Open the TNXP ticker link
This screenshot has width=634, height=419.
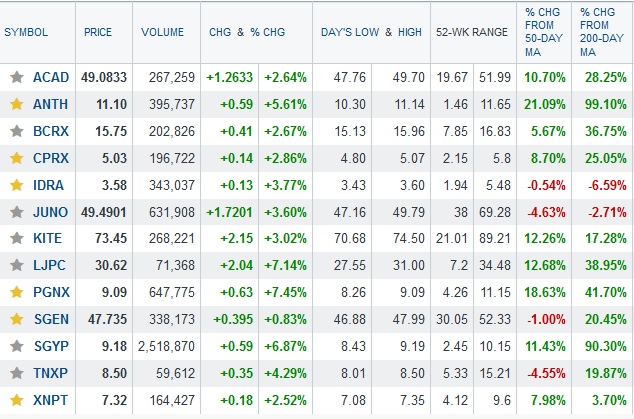click(51, 373)
